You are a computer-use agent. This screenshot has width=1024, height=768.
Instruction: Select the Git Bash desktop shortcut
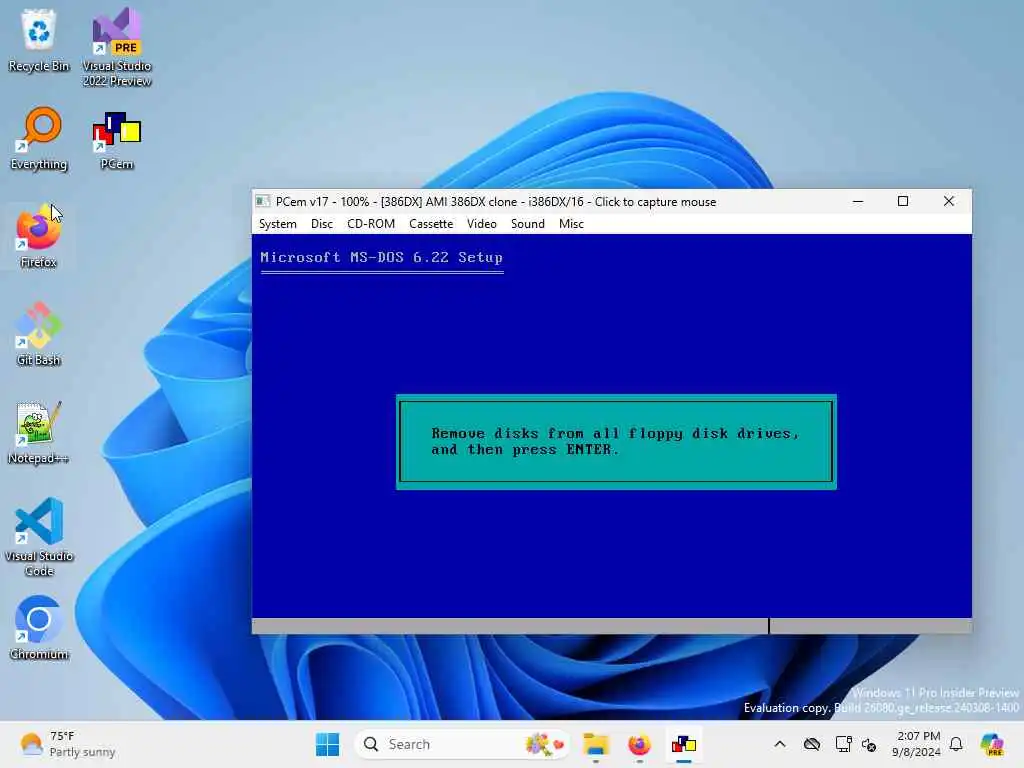coord(39,335)
